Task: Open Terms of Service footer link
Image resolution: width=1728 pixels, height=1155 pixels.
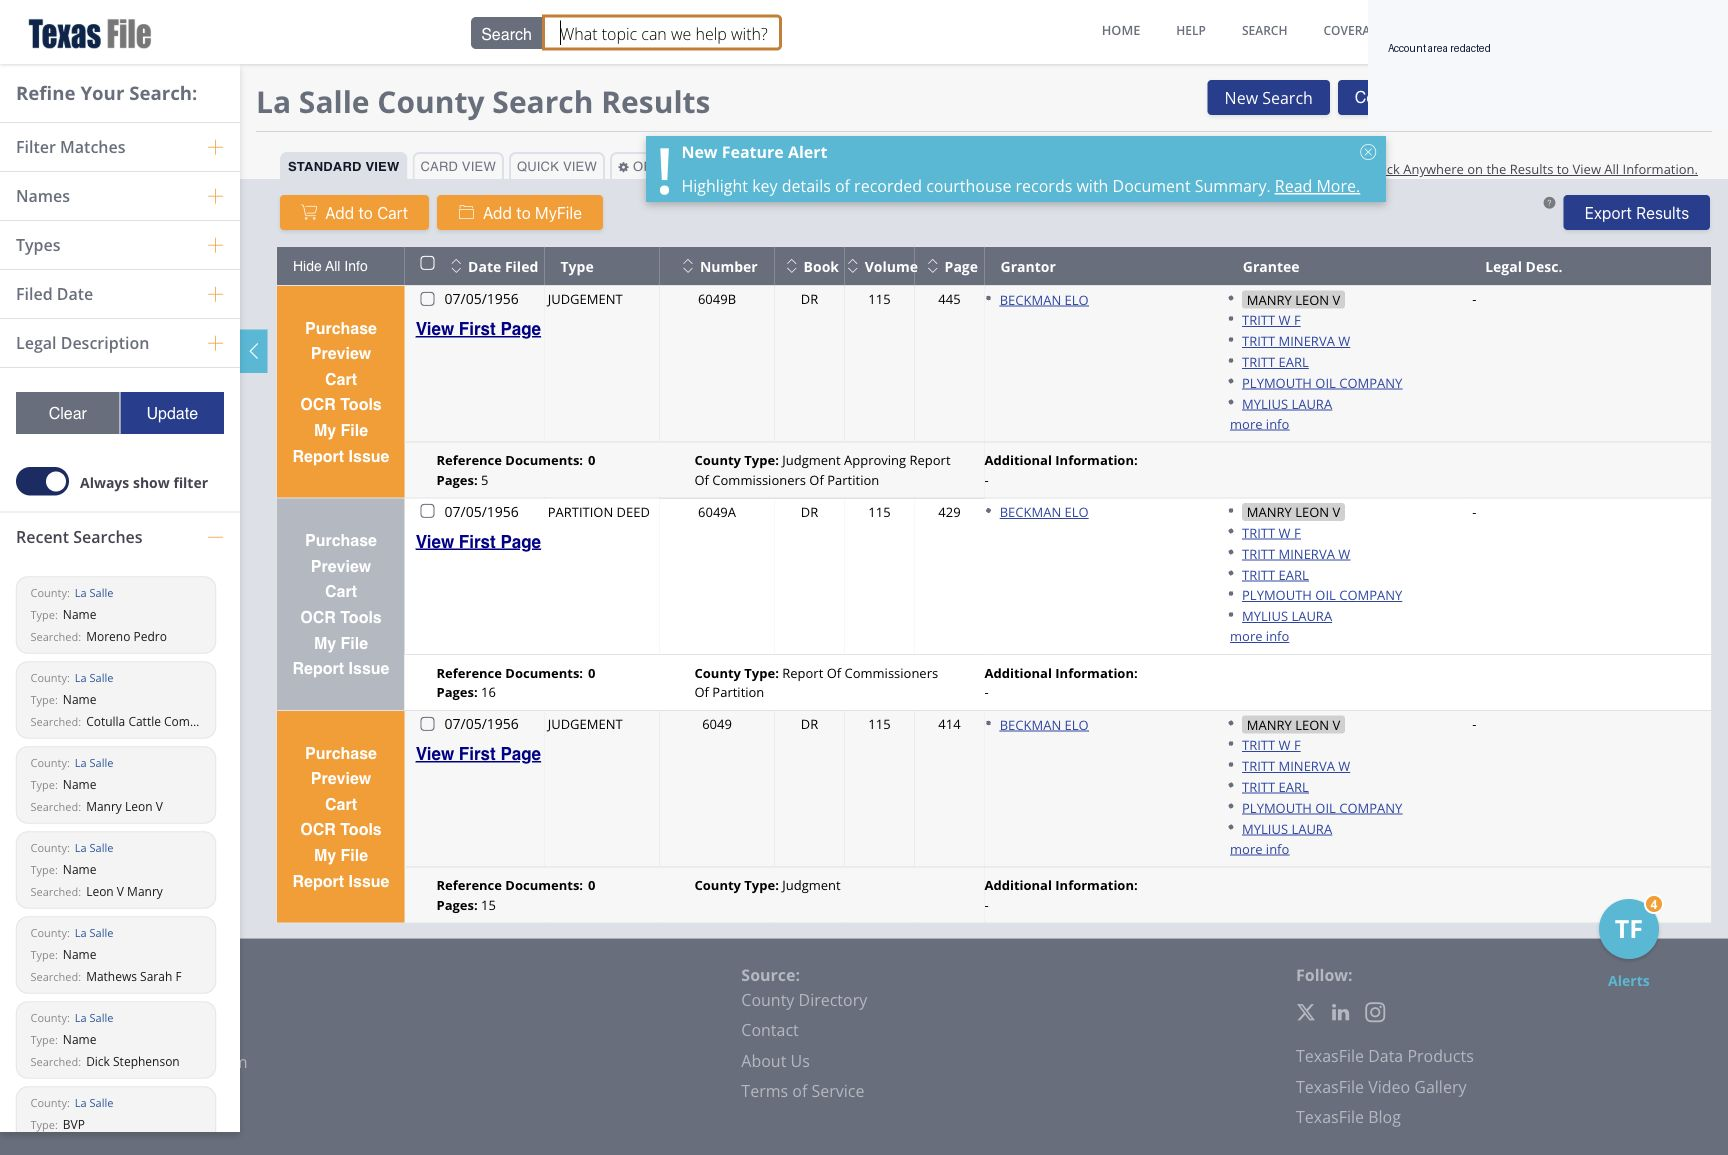Action: click(x=802, y=1091)
